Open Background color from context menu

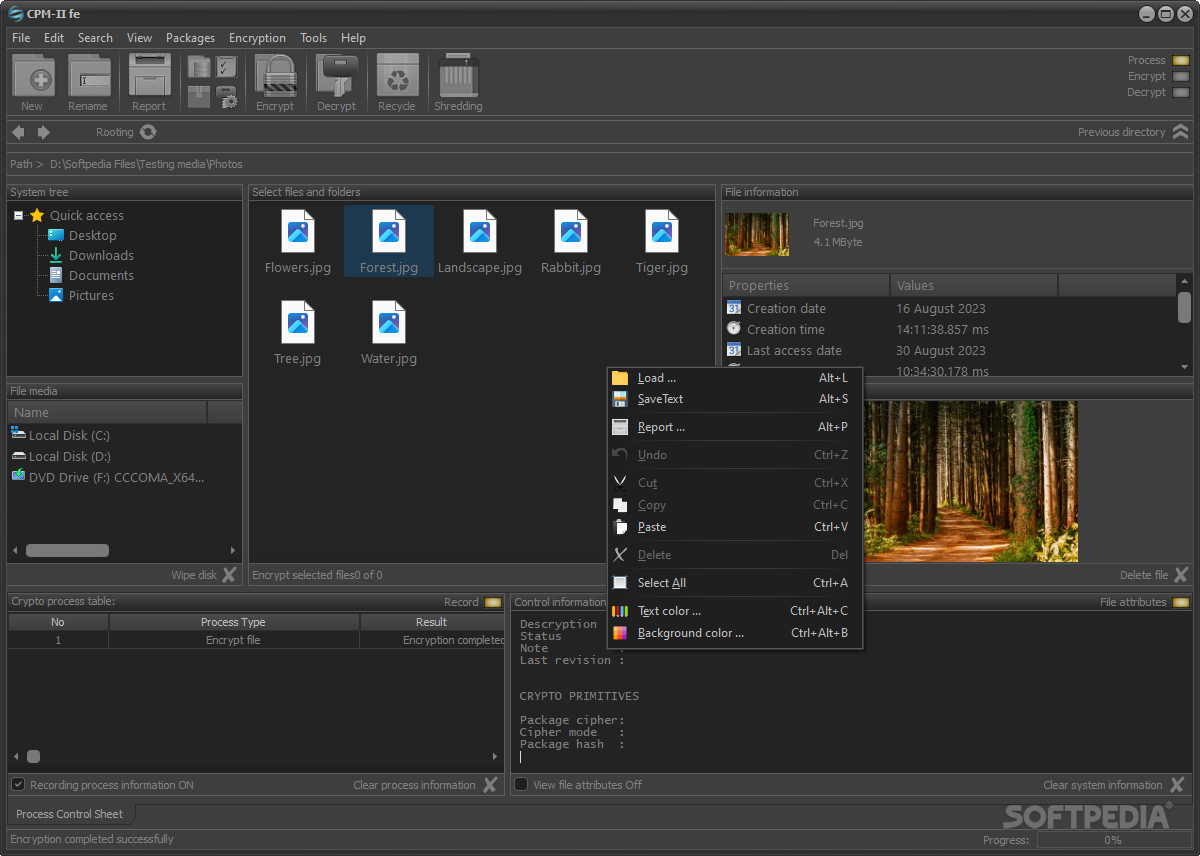click(734, 633)
